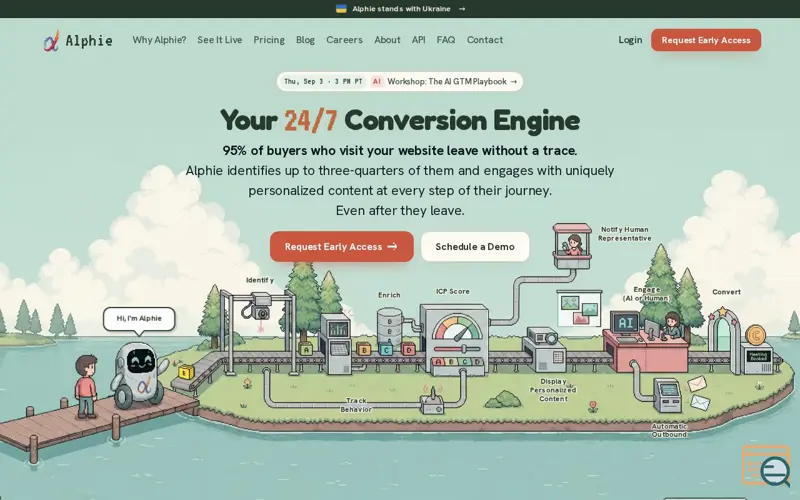Click hero Request Early Access button

point(341,246)
